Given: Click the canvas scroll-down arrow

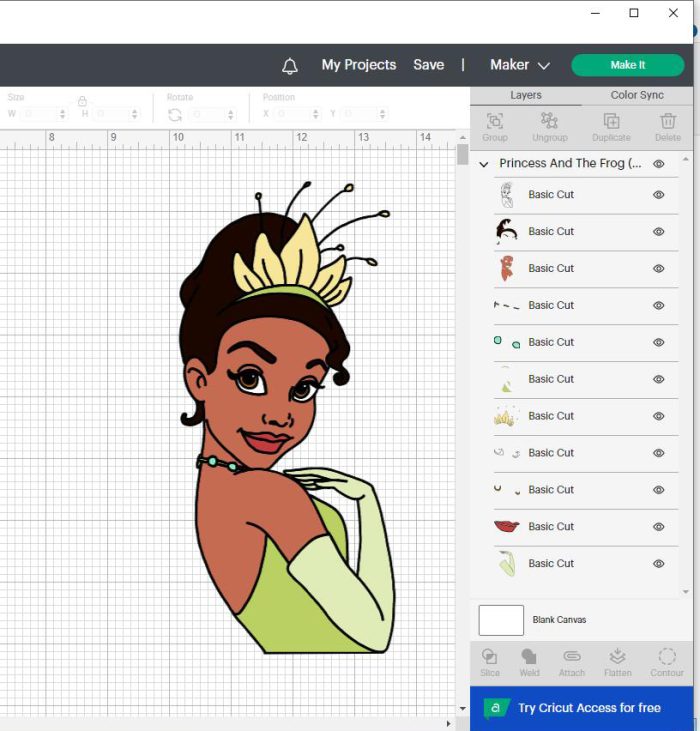Looking at the screenshot, I should tap(462, 708).
